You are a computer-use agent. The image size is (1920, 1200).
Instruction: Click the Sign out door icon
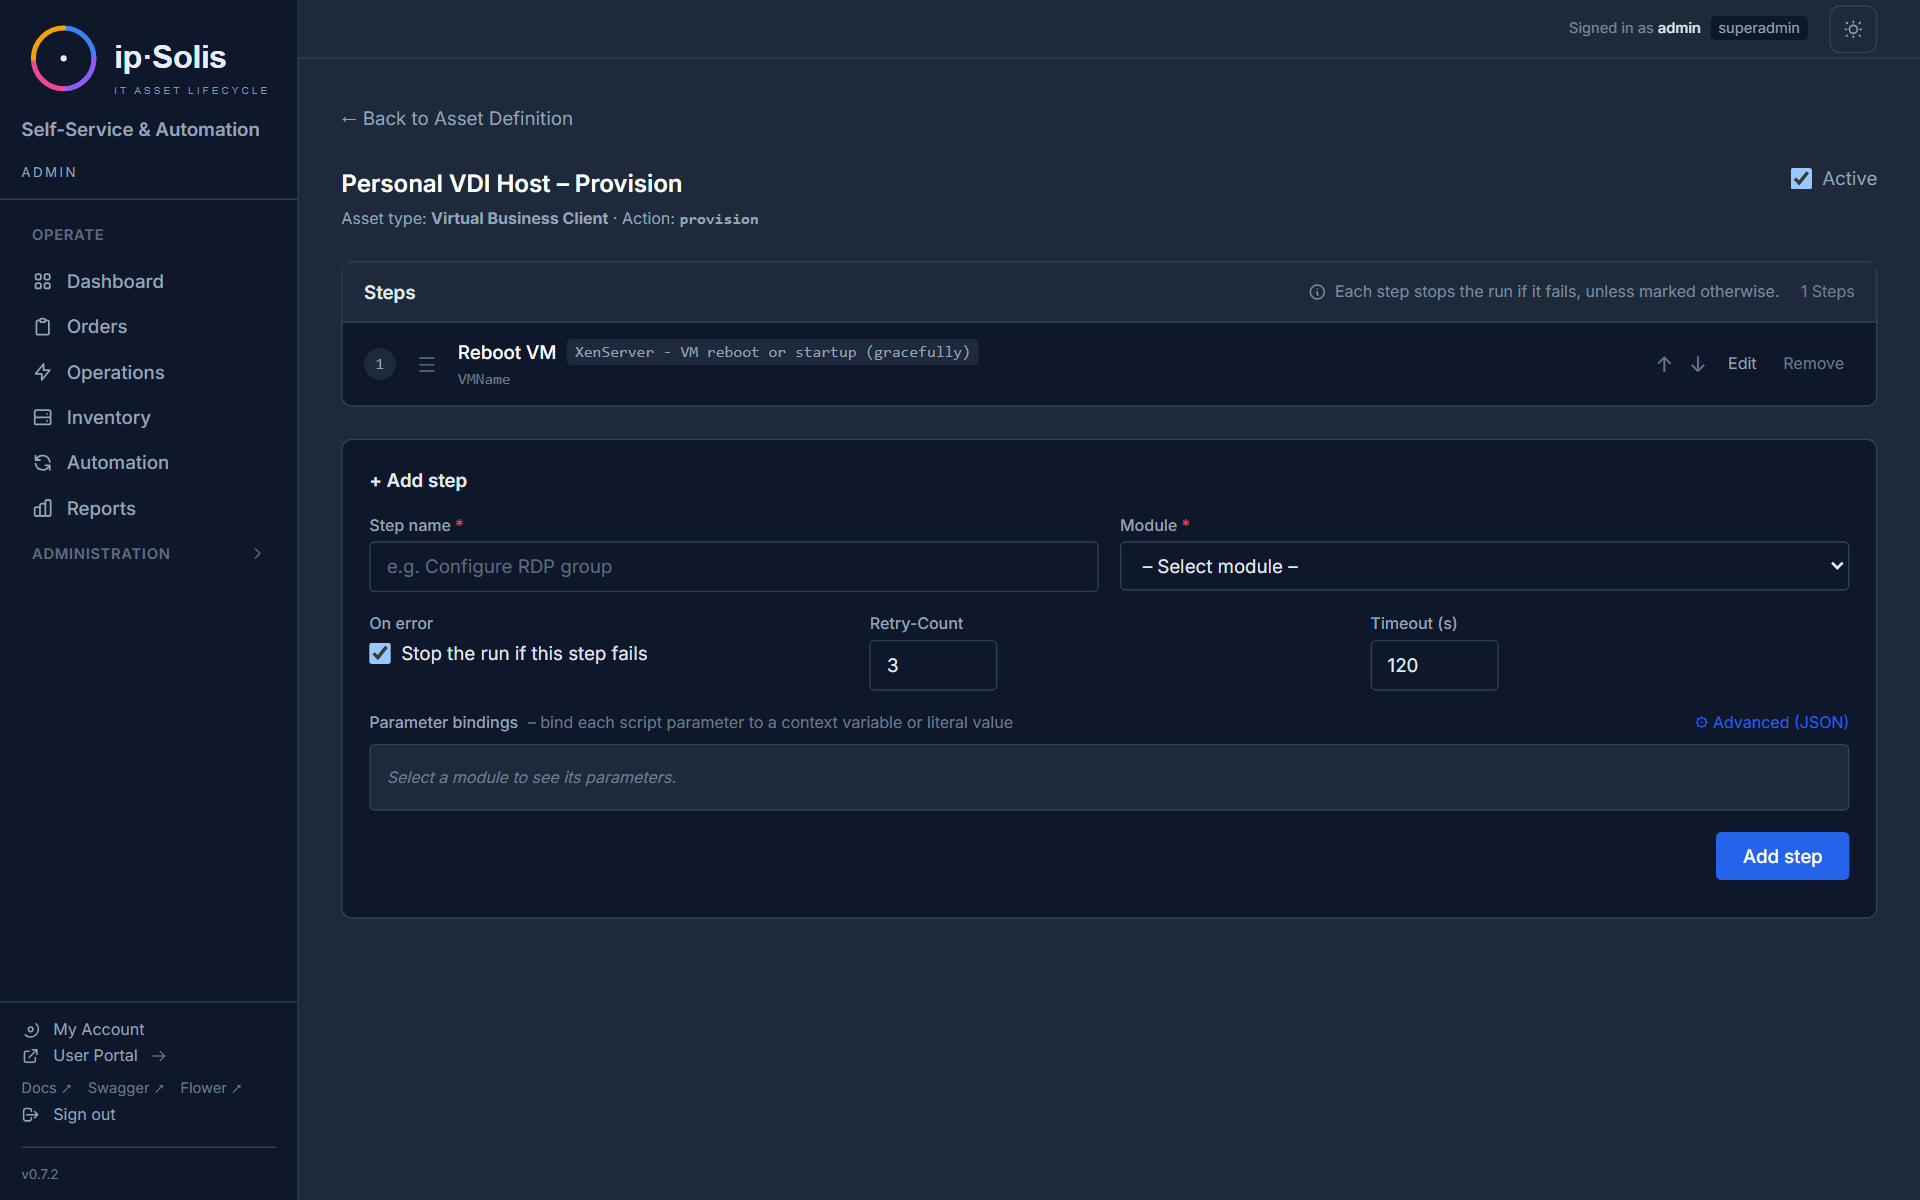[31, 1115]
